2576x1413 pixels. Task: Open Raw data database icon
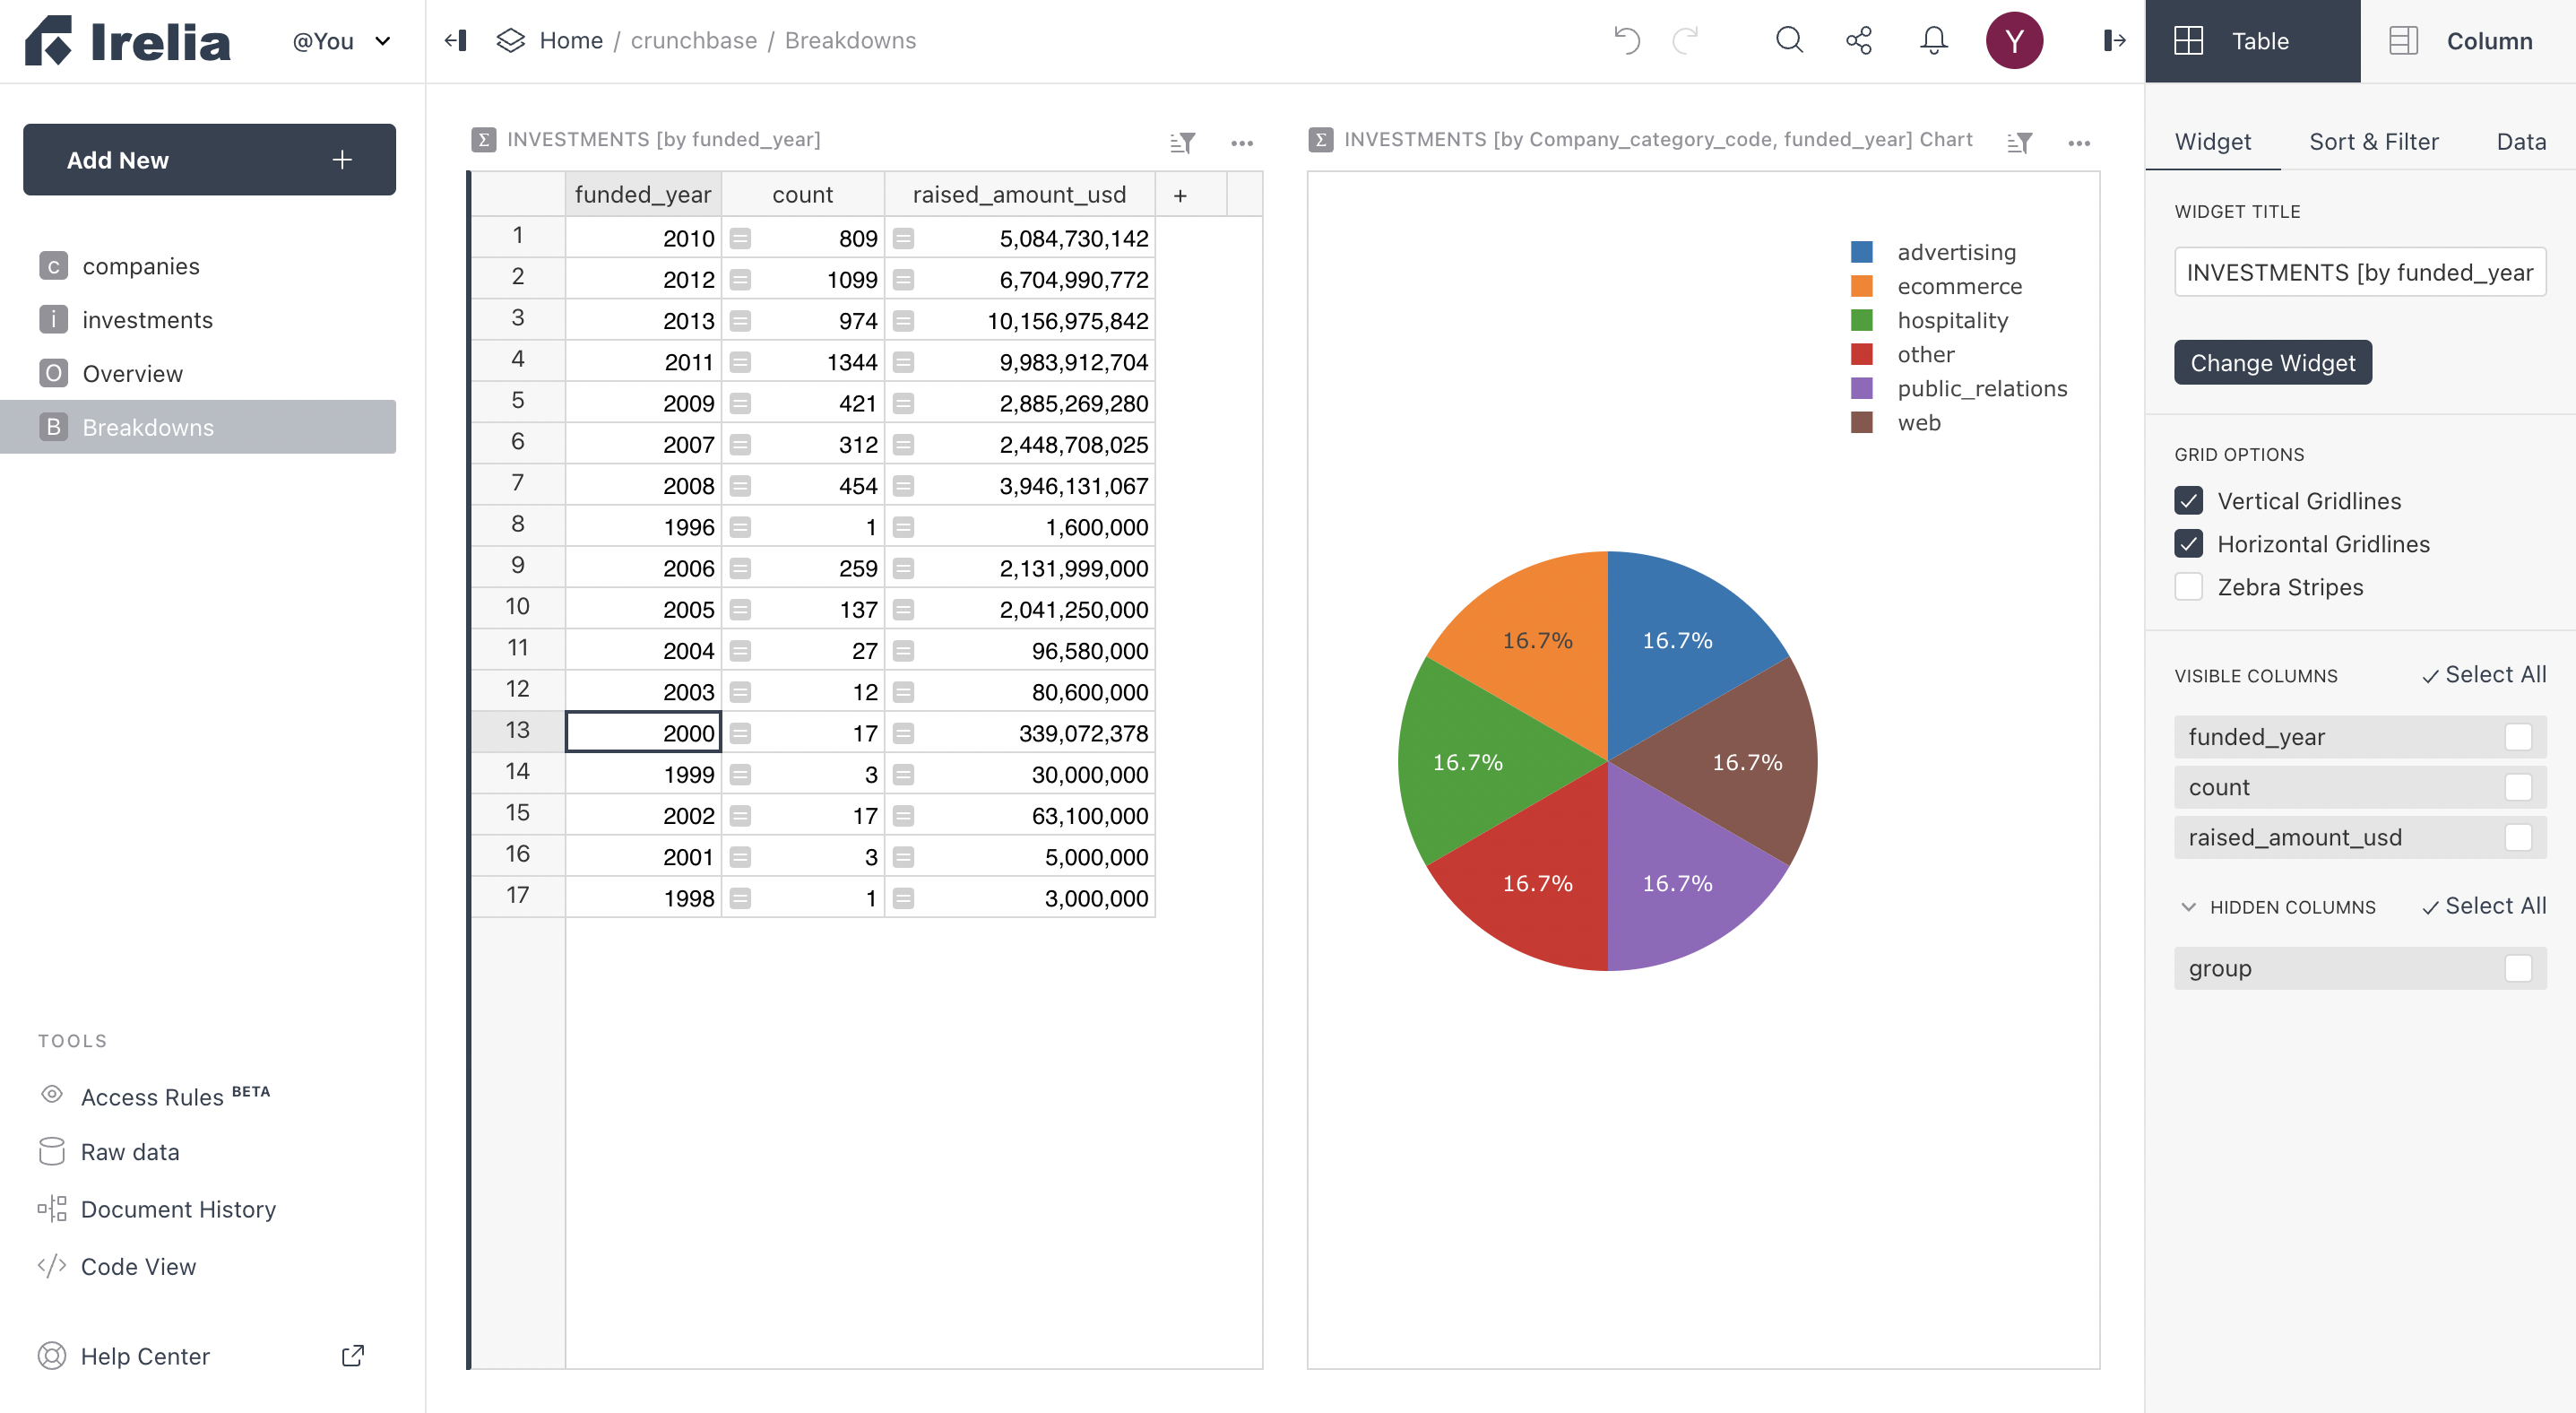pos(52,1151)
